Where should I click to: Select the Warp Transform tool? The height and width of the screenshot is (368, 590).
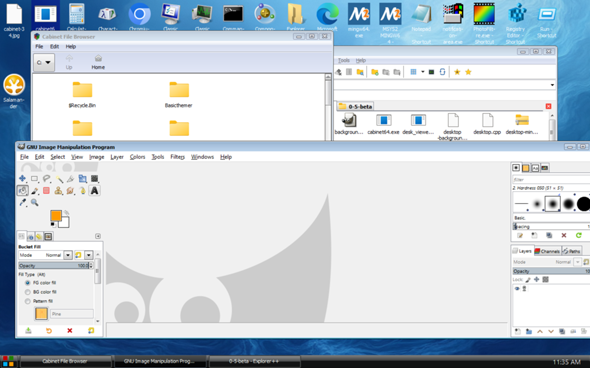point(94,178)
